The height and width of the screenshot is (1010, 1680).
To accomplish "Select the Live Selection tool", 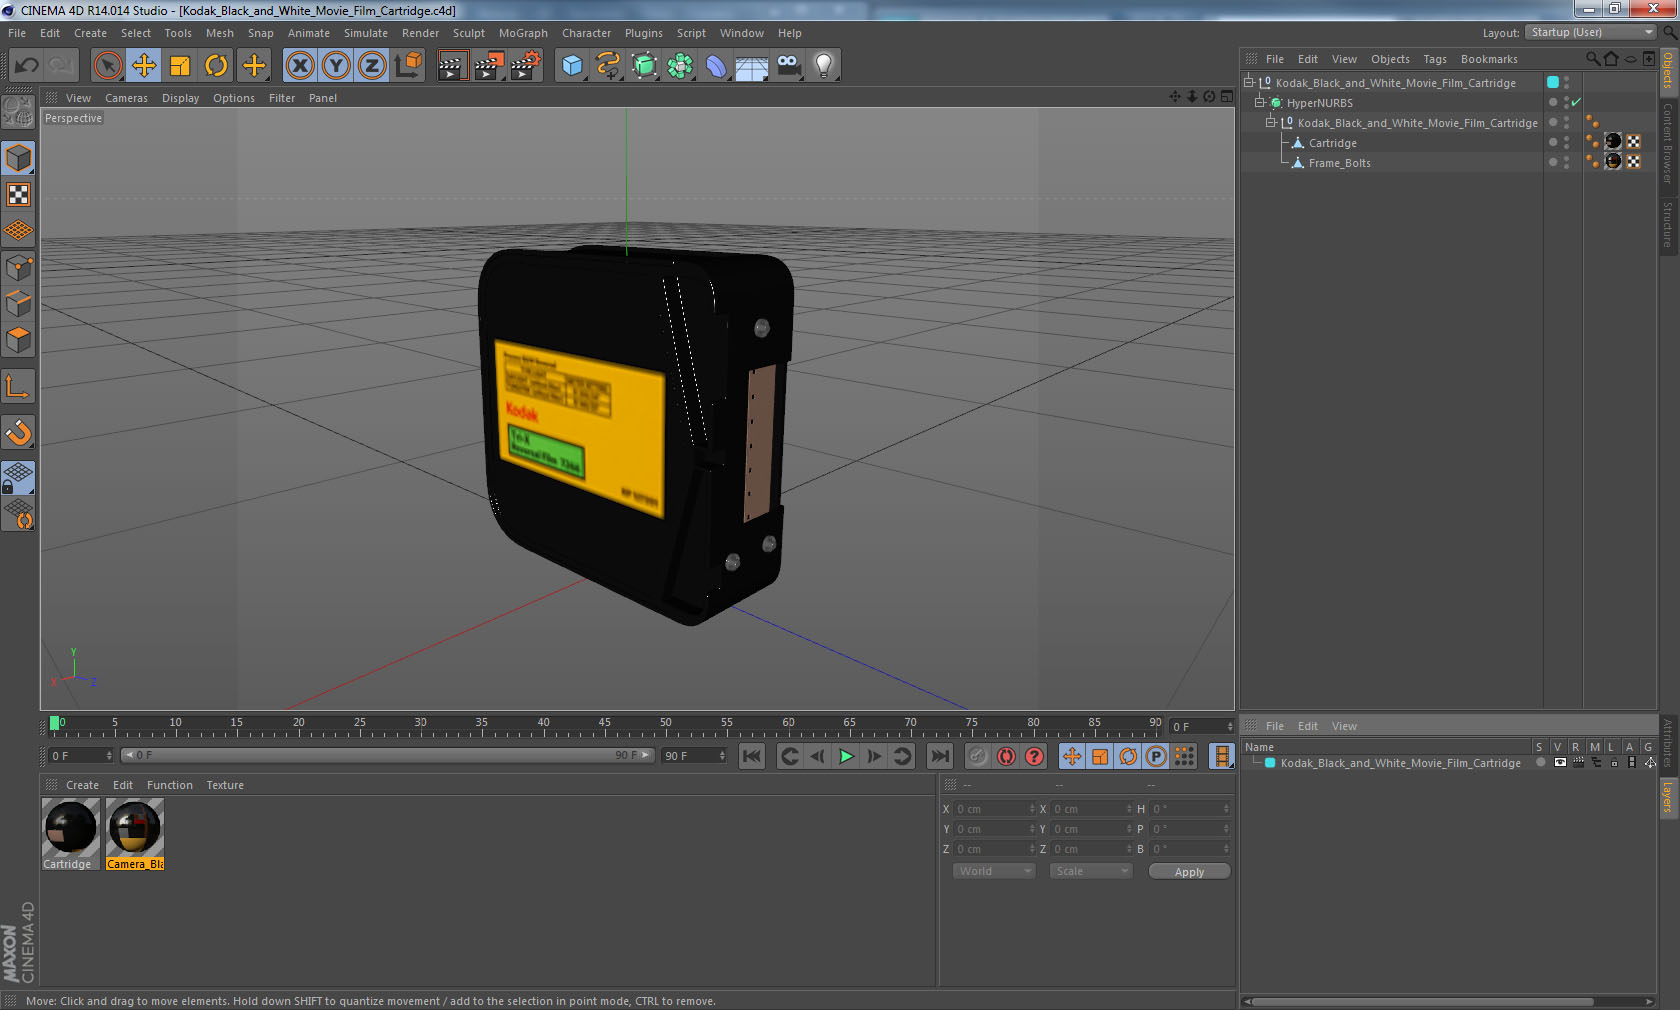I will click(x=107, y=66).
